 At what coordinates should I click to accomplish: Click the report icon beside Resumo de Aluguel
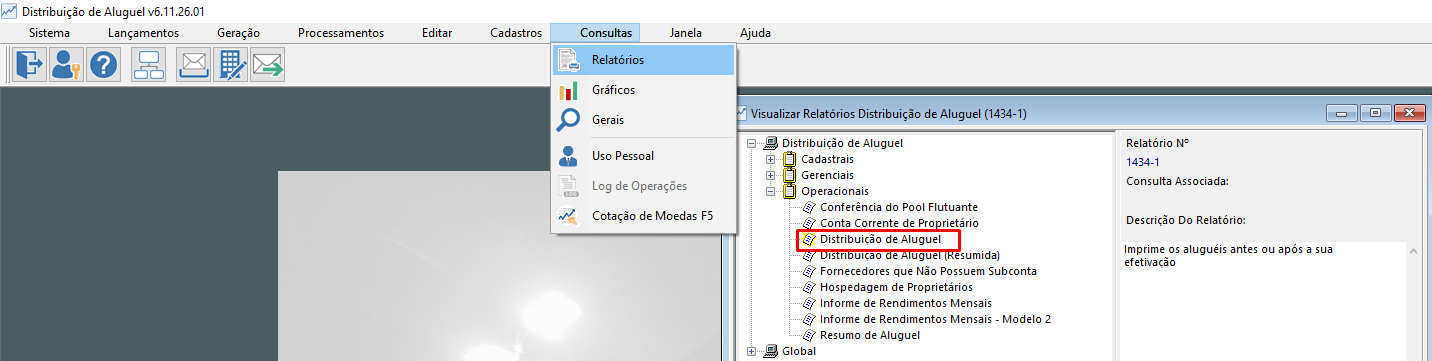pyautogui.click(x=810, y=335)
